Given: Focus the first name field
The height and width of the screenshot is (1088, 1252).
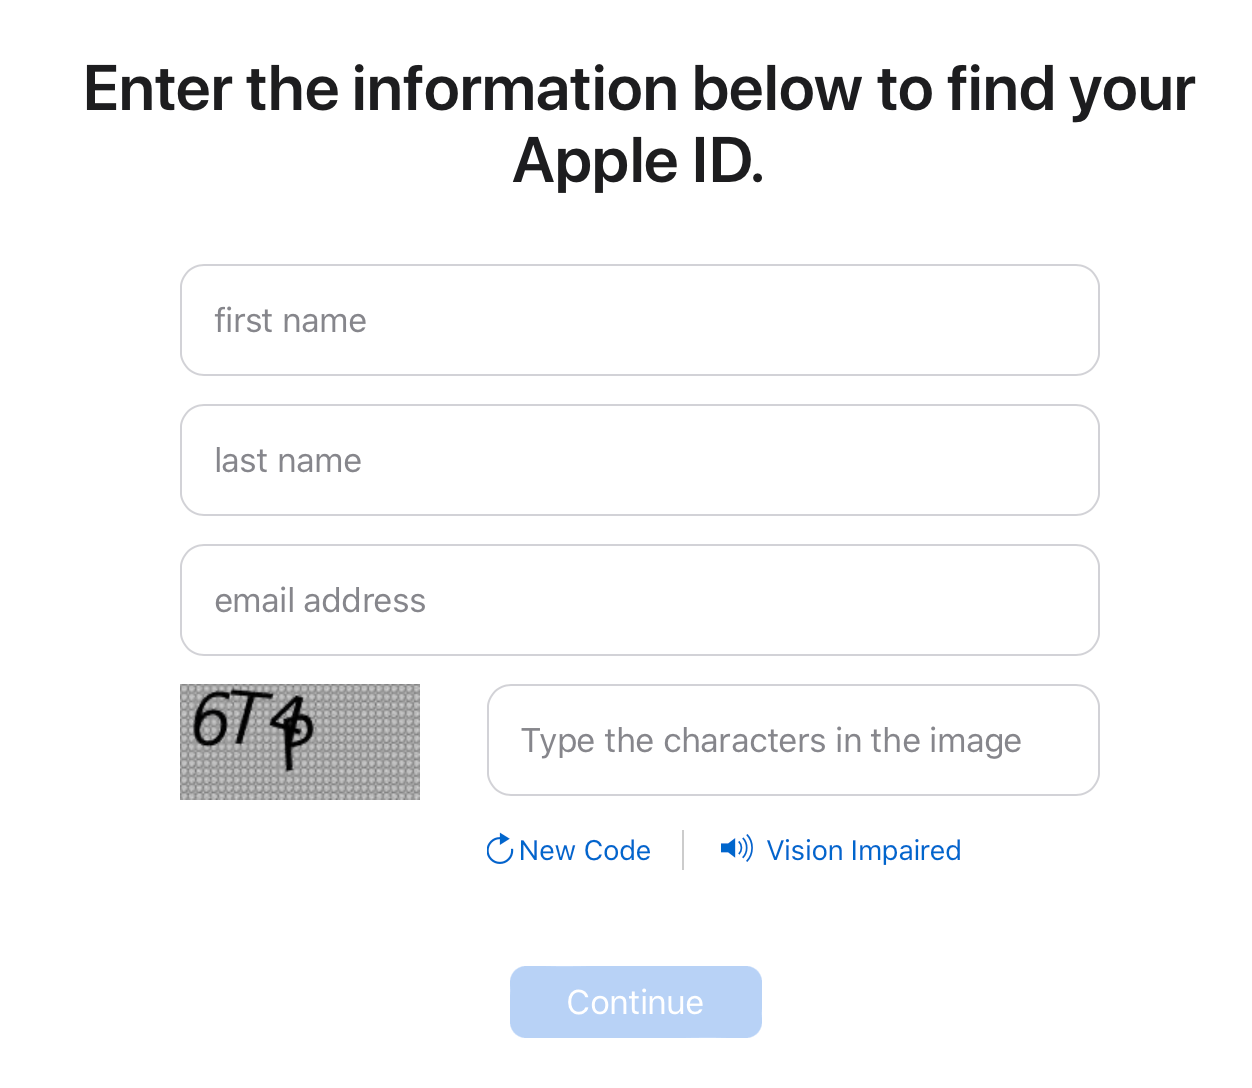Looking at the screenshot, I should coord(640,320).
